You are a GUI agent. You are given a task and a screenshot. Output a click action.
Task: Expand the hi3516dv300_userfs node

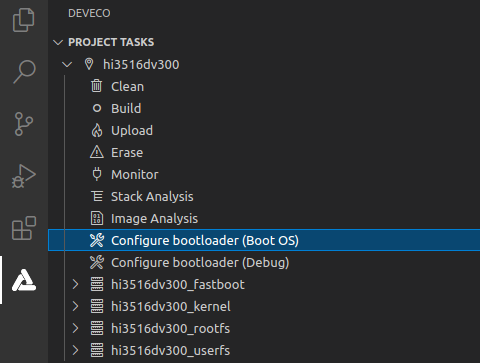tap(76, 350)
